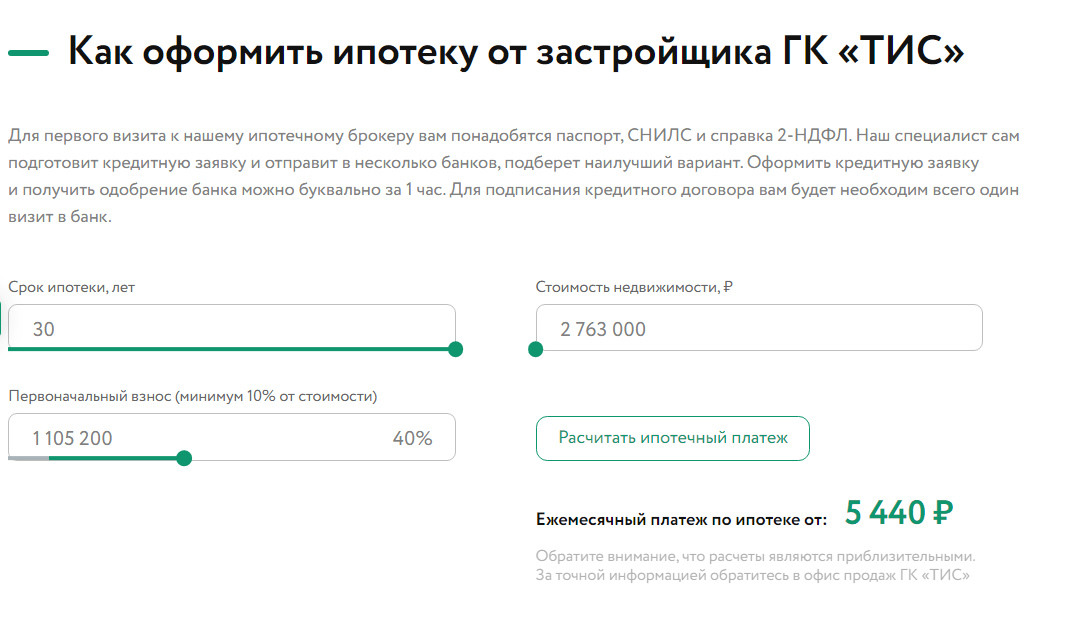Click the down payment slider handle
The height and width of the screenshot is (621, 1069).
[x=184, y=458]
